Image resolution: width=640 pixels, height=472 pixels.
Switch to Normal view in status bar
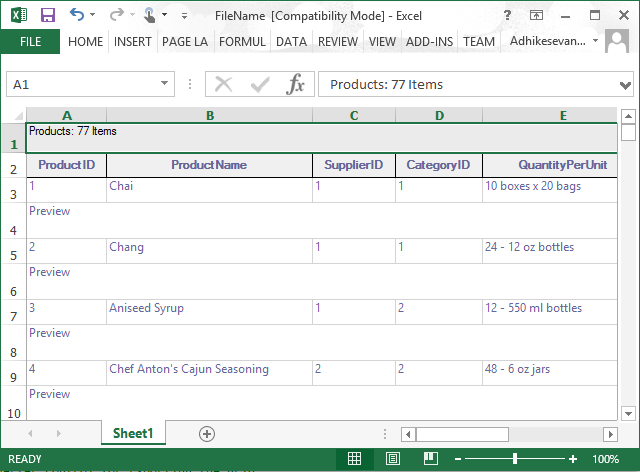[354, 459]
